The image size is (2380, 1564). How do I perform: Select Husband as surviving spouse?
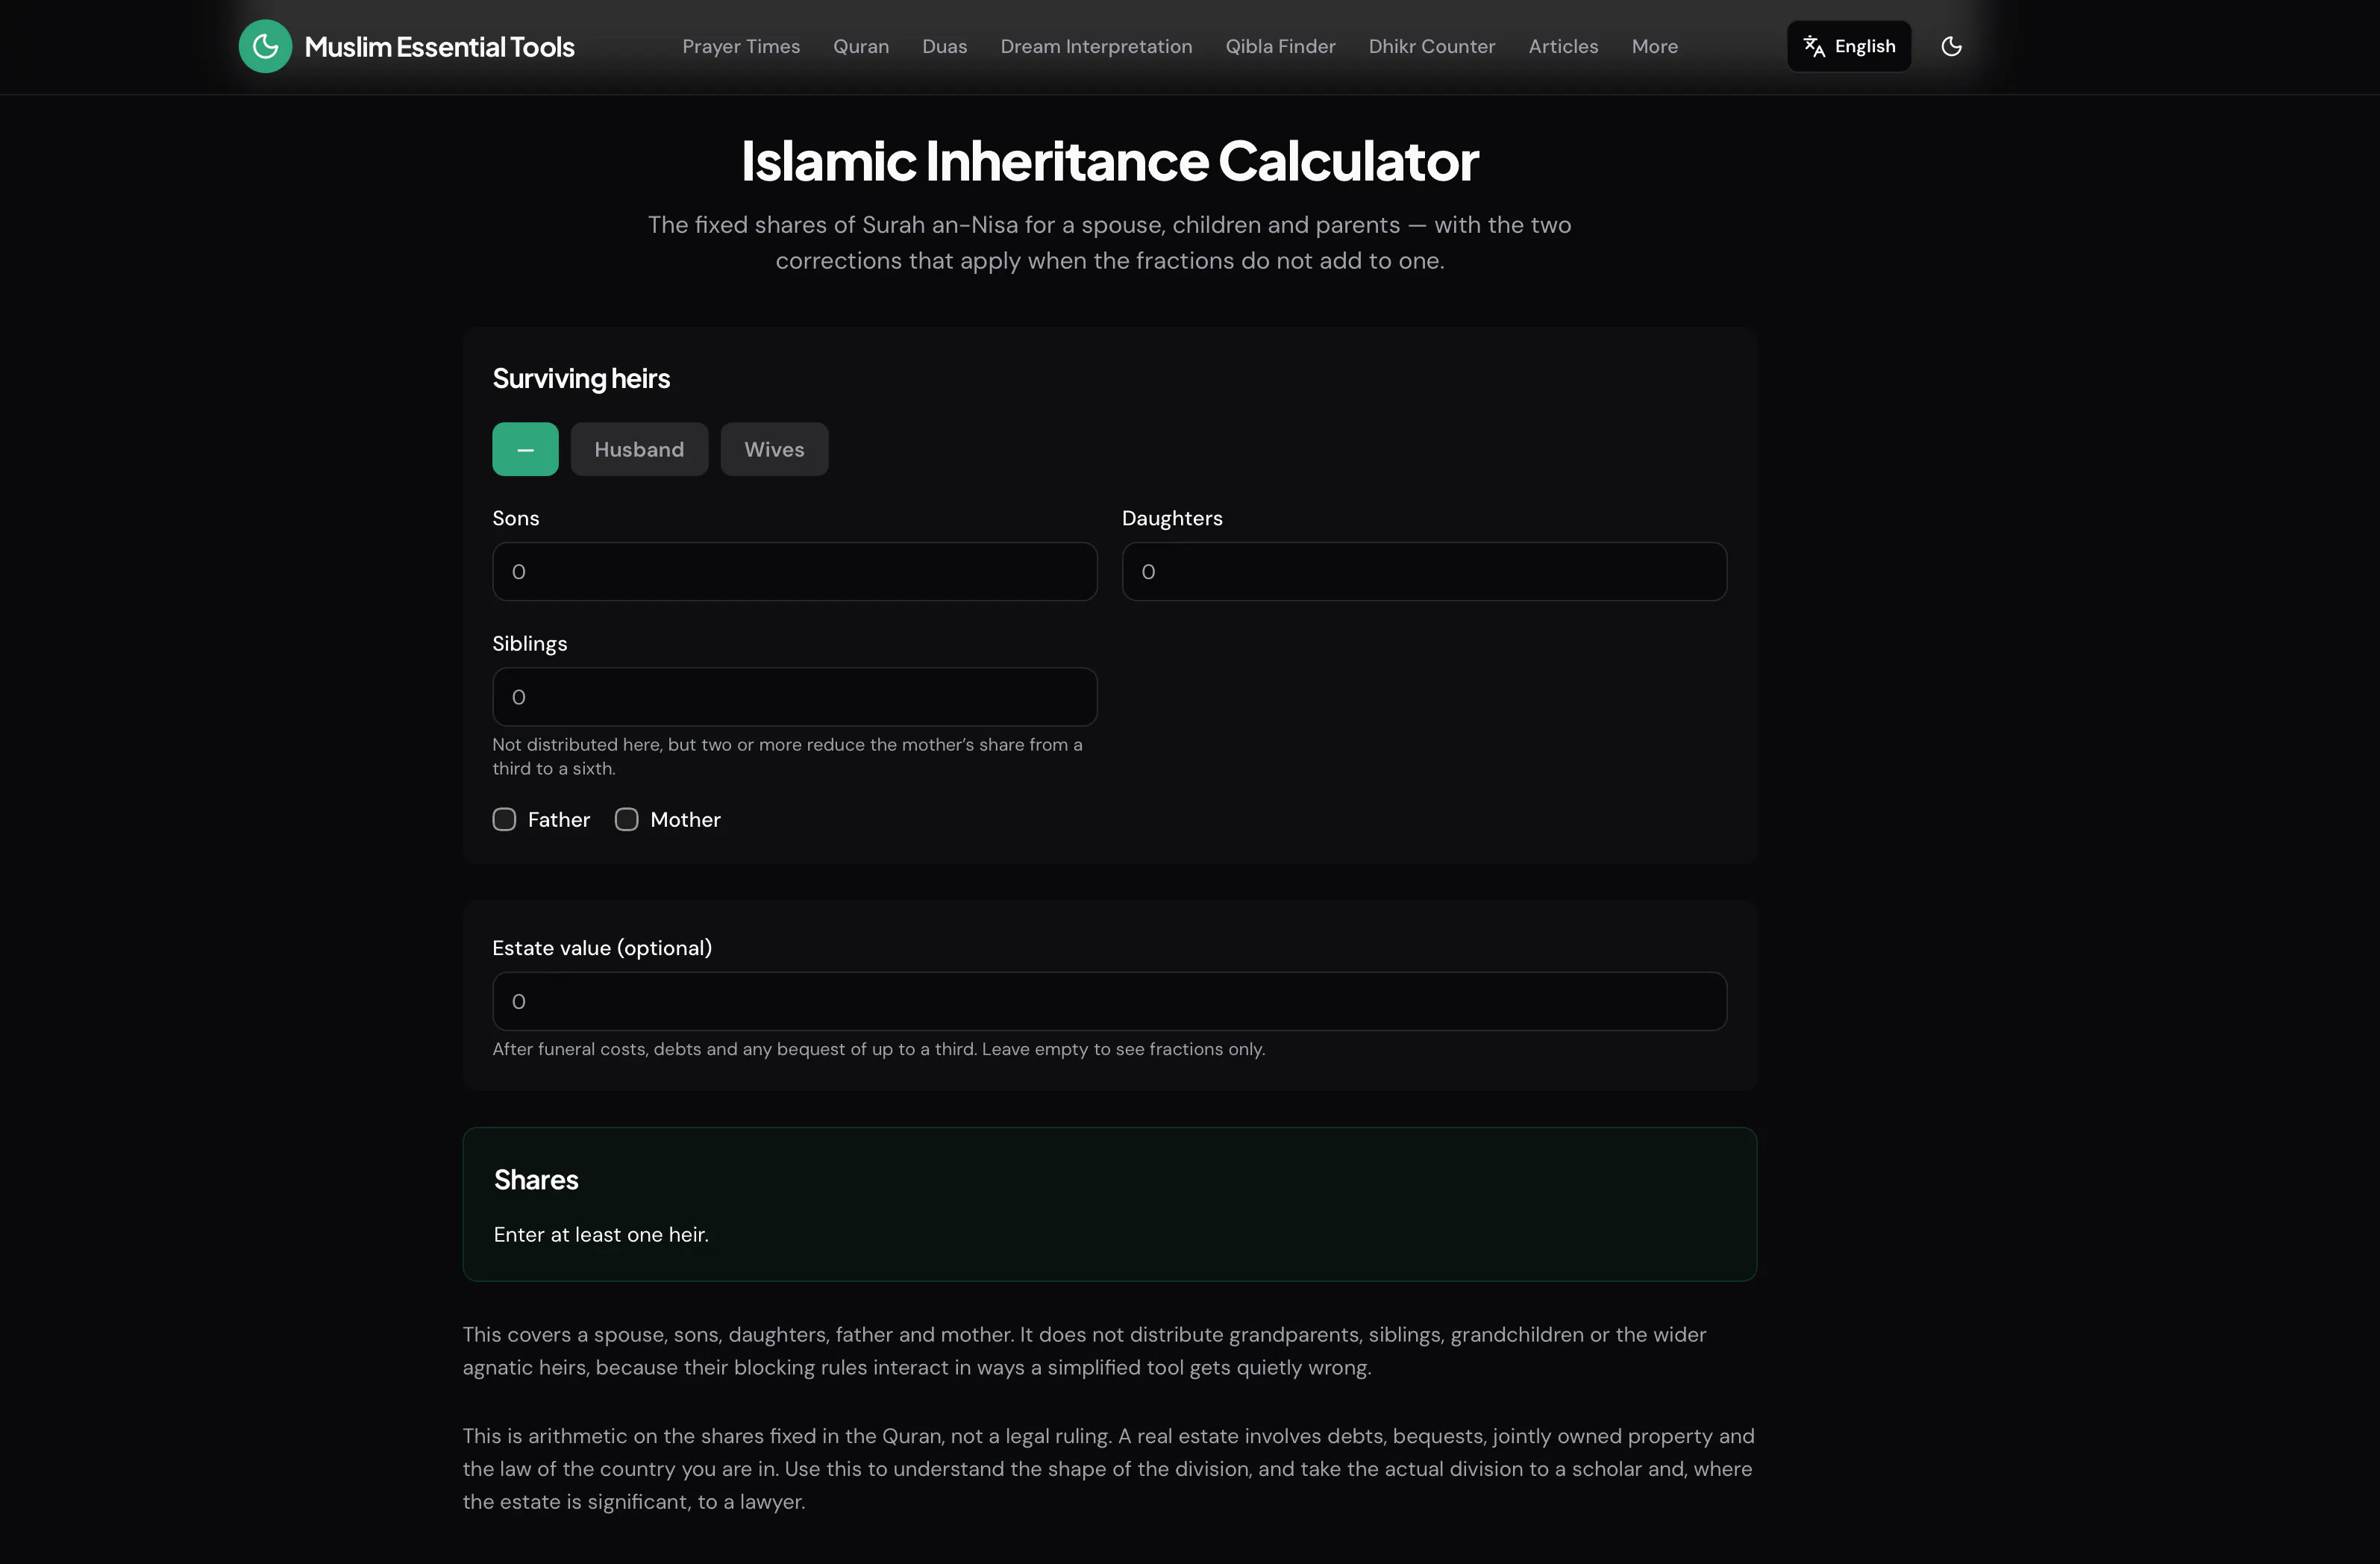click(639, 449)
